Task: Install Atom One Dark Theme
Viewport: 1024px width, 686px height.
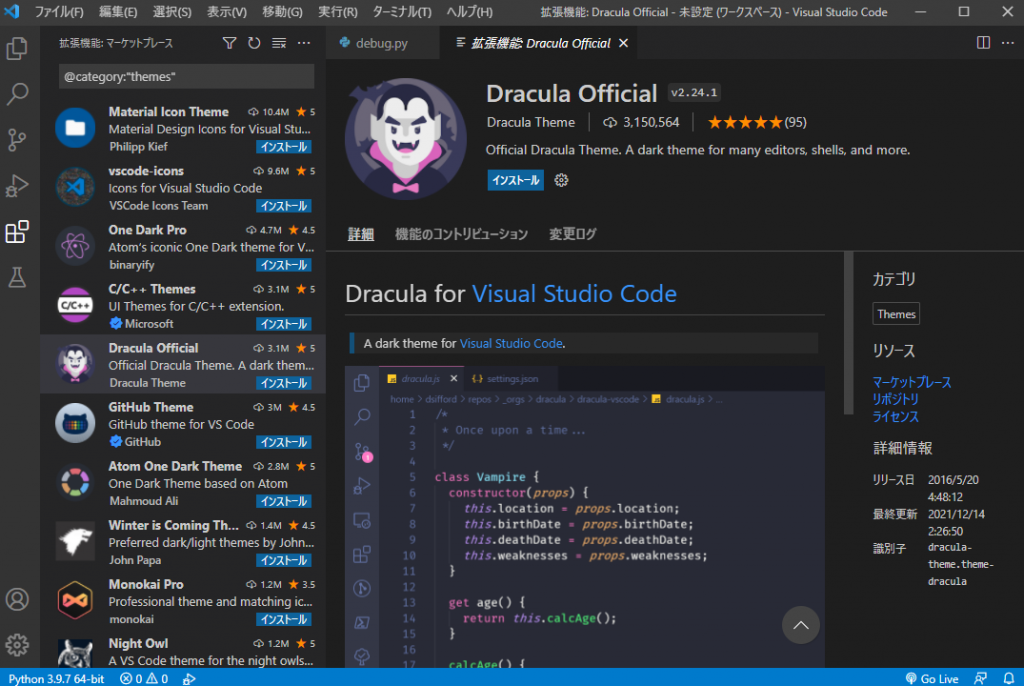Action: click(283, 501)
